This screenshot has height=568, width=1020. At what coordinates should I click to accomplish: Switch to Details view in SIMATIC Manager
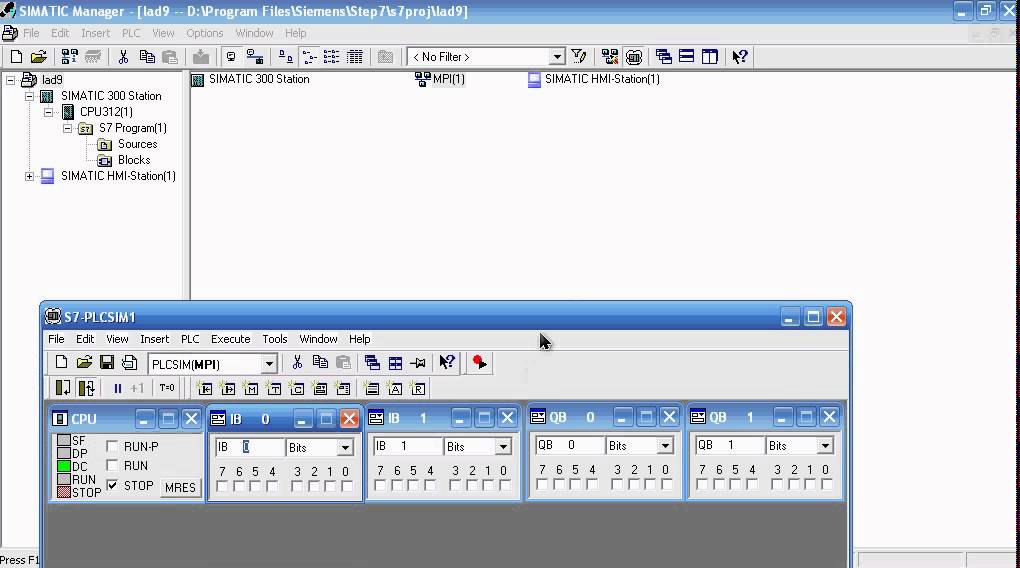tap(355, 57)
